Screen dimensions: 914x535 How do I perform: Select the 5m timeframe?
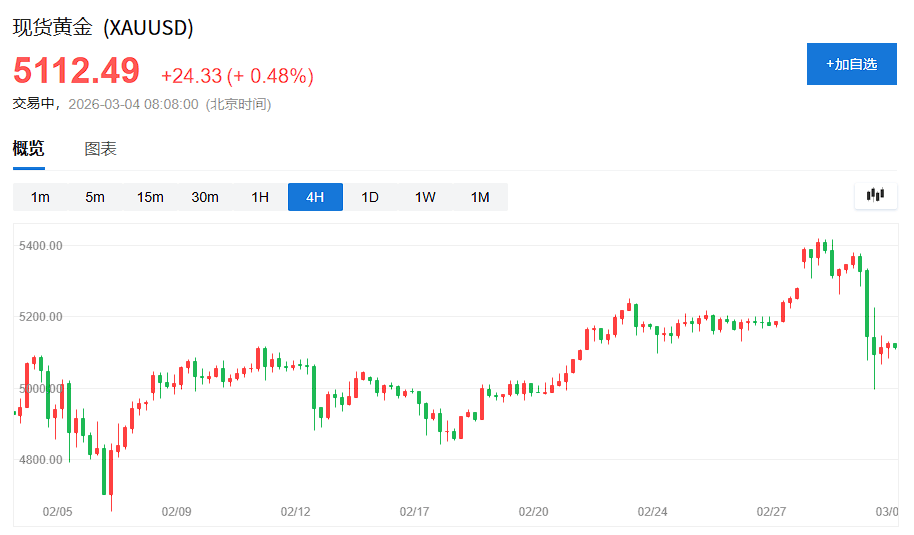95,197
